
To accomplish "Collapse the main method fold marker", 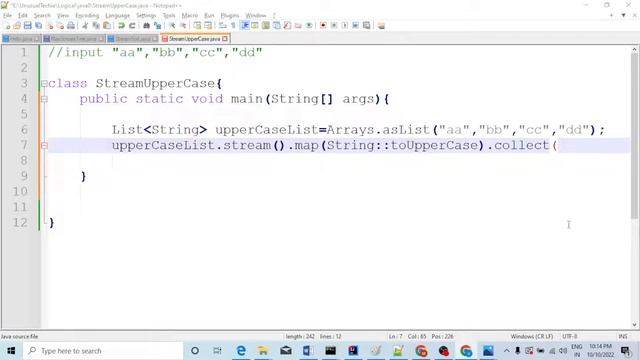I will point(44,99).
